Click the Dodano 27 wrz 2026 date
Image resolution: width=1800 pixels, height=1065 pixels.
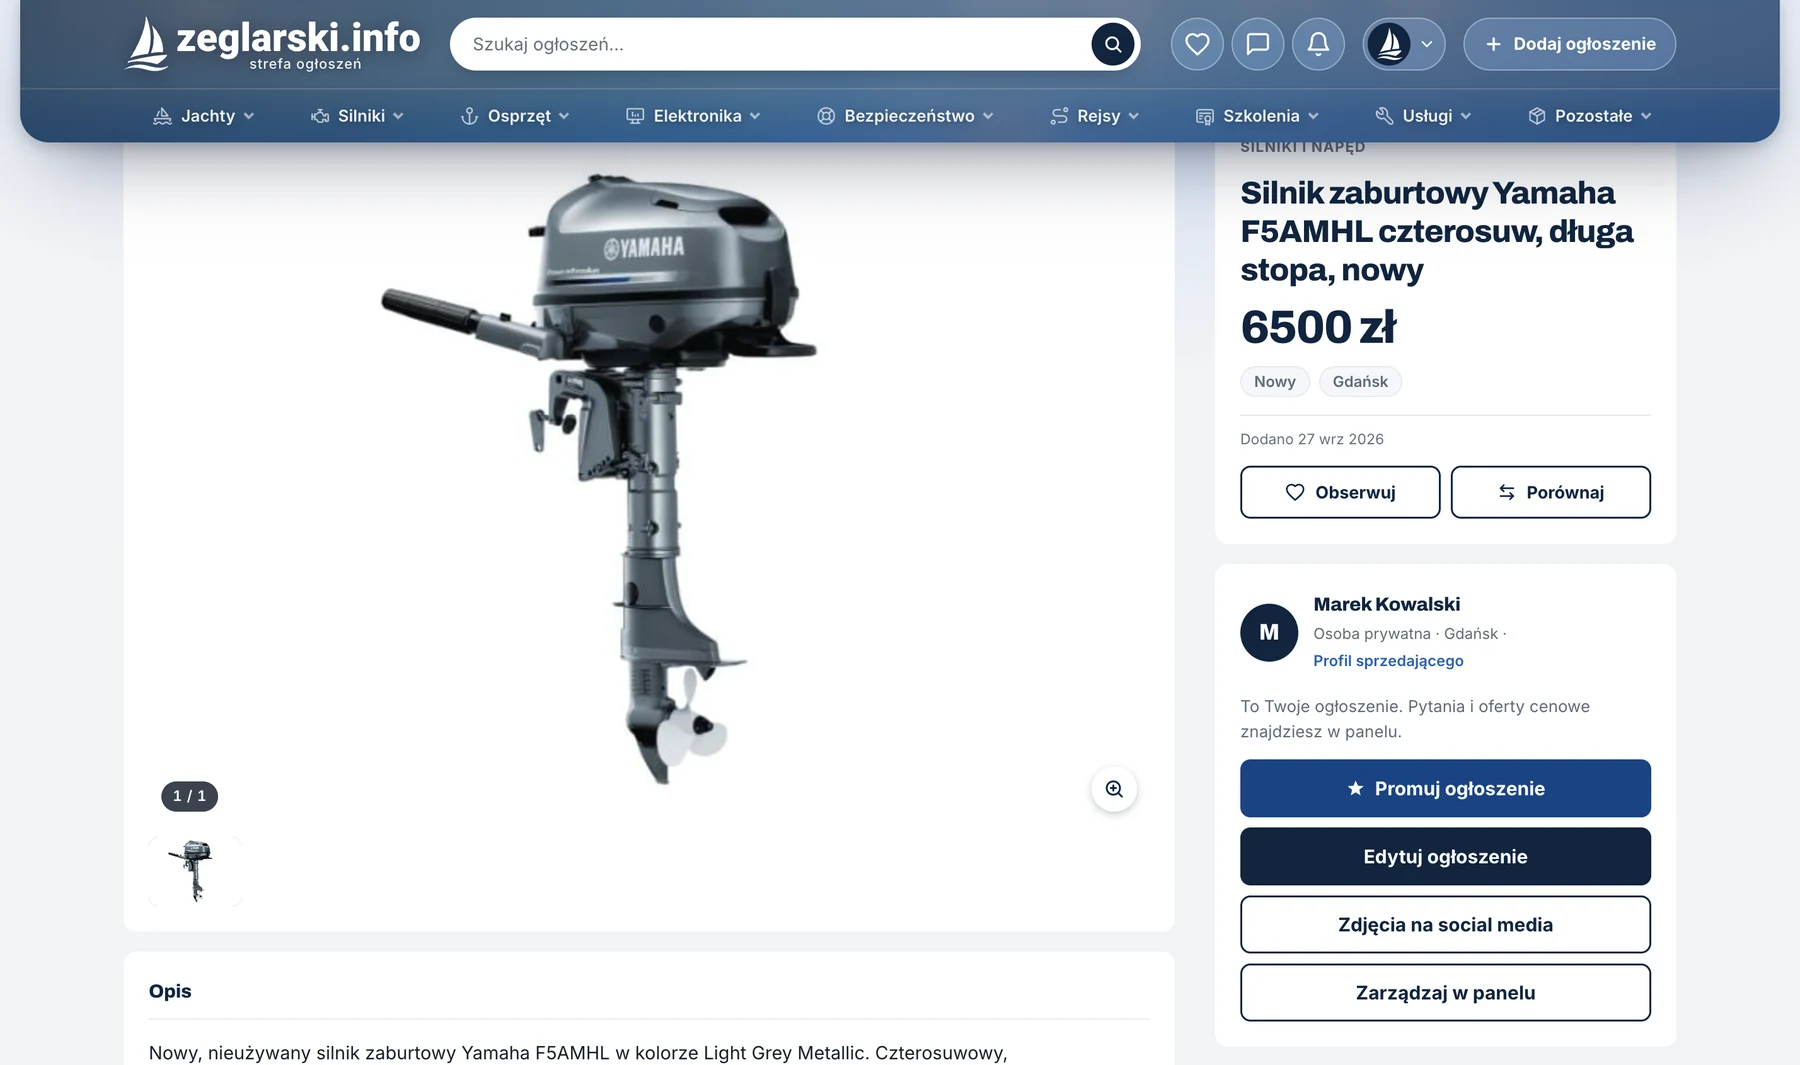1312,439
